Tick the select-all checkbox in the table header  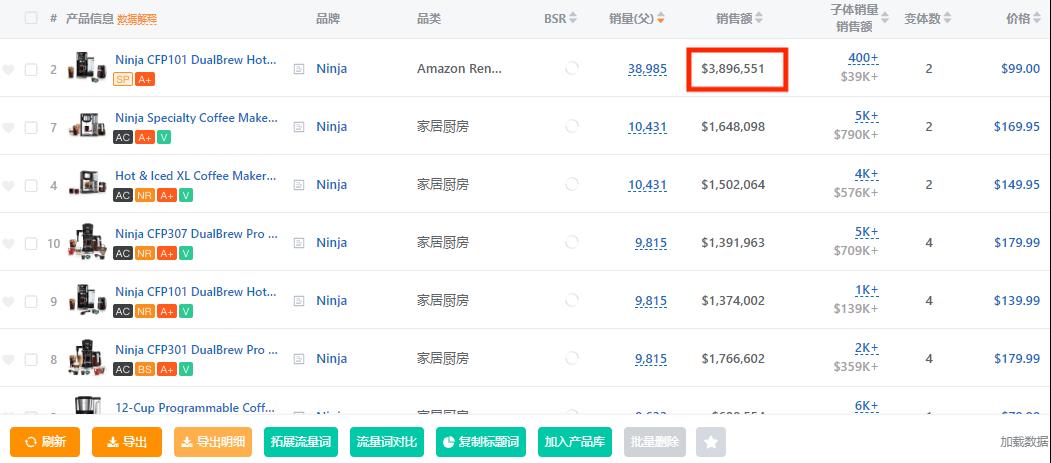point(31,18)
